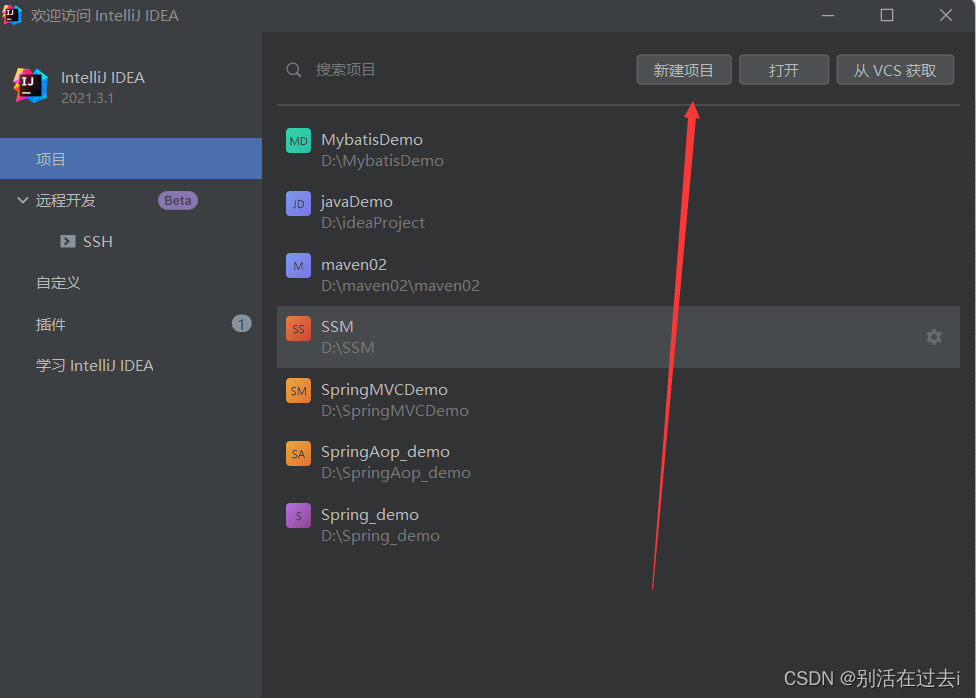Minimize the welcome window
976x698 pixels.
(x=828, y=15)
